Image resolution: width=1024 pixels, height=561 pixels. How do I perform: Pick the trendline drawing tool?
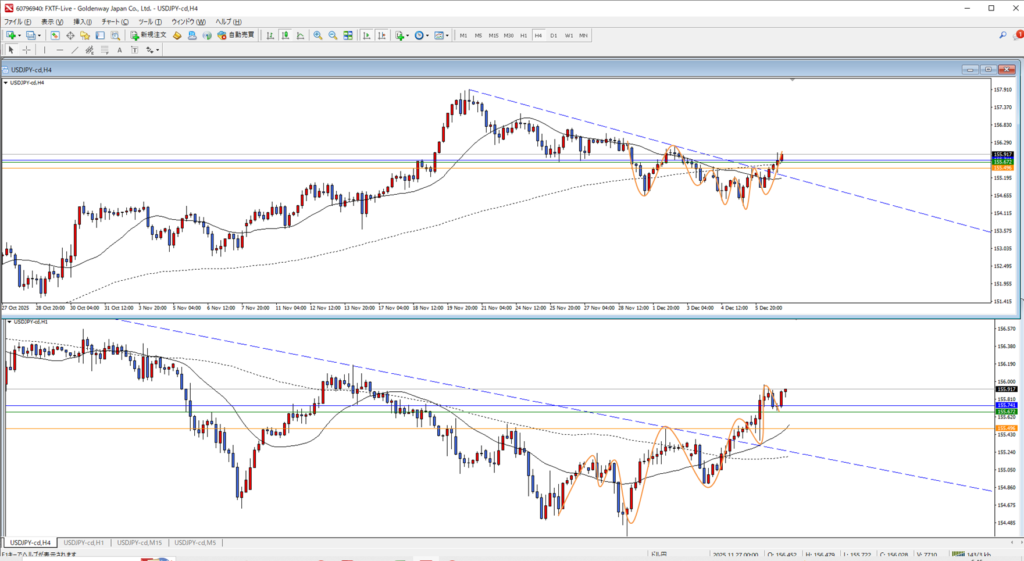[x=76, y=49]
